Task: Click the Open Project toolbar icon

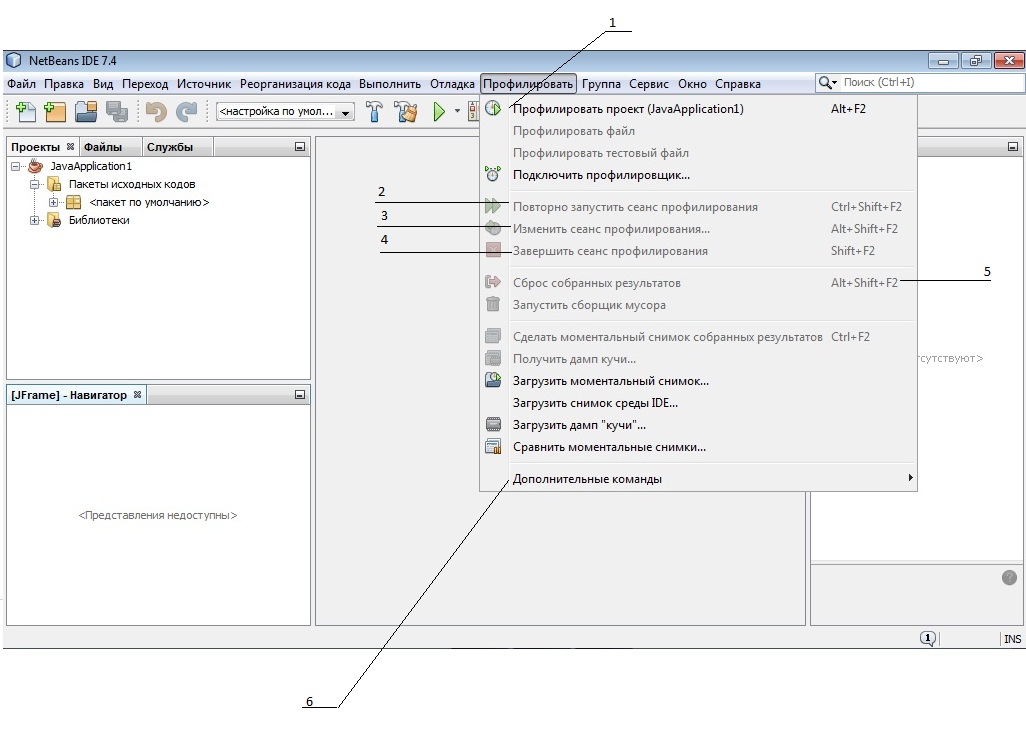Action: pos(86,112)
